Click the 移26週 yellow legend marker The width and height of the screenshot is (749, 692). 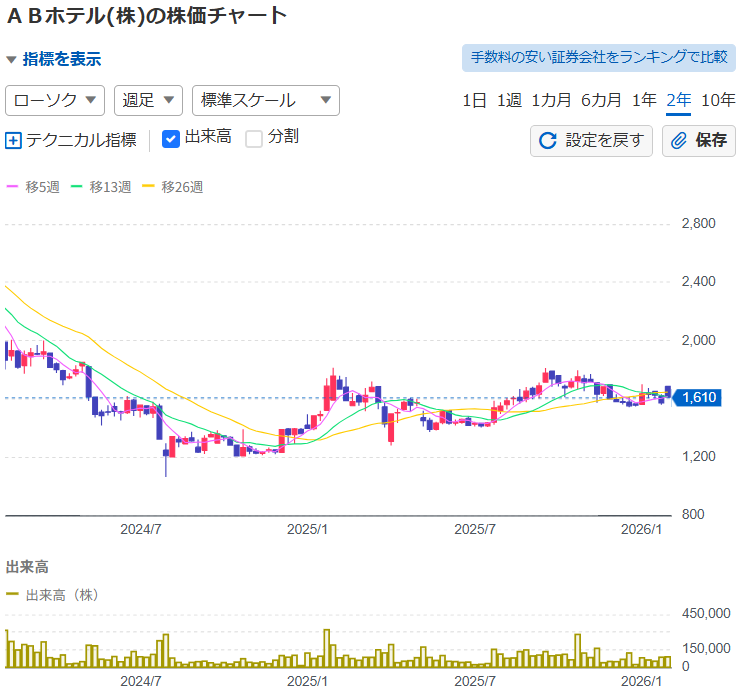click(149, 186)
